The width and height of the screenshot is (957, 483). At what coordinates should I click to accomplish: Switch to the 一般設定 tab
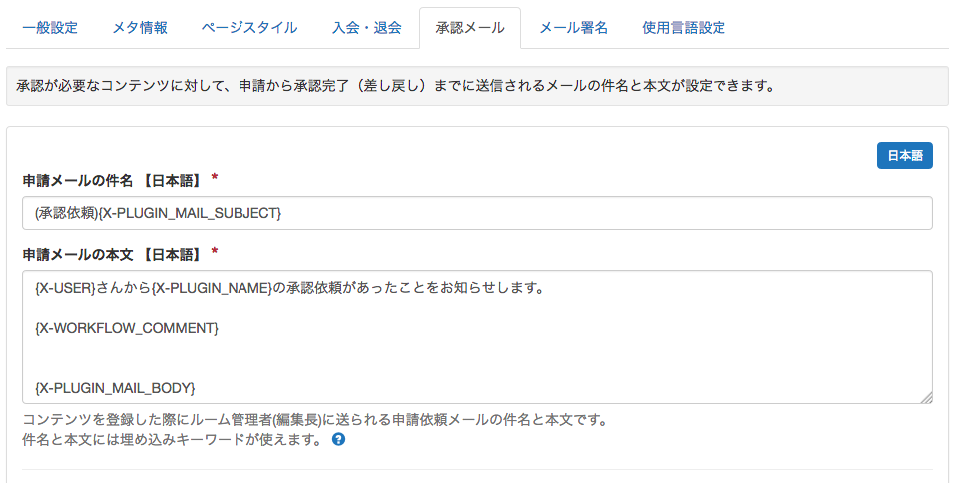coord(50,27)
